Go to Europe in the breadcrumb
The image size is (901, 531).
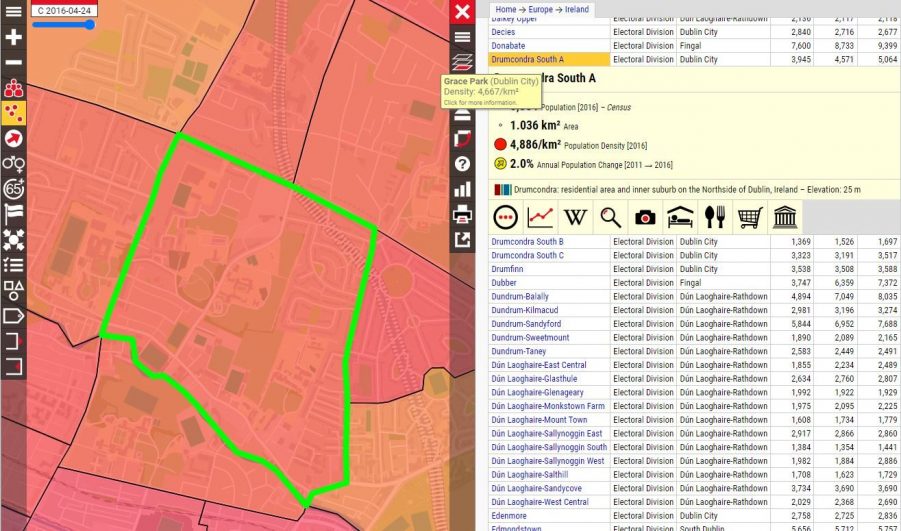[x=540, y=9]
